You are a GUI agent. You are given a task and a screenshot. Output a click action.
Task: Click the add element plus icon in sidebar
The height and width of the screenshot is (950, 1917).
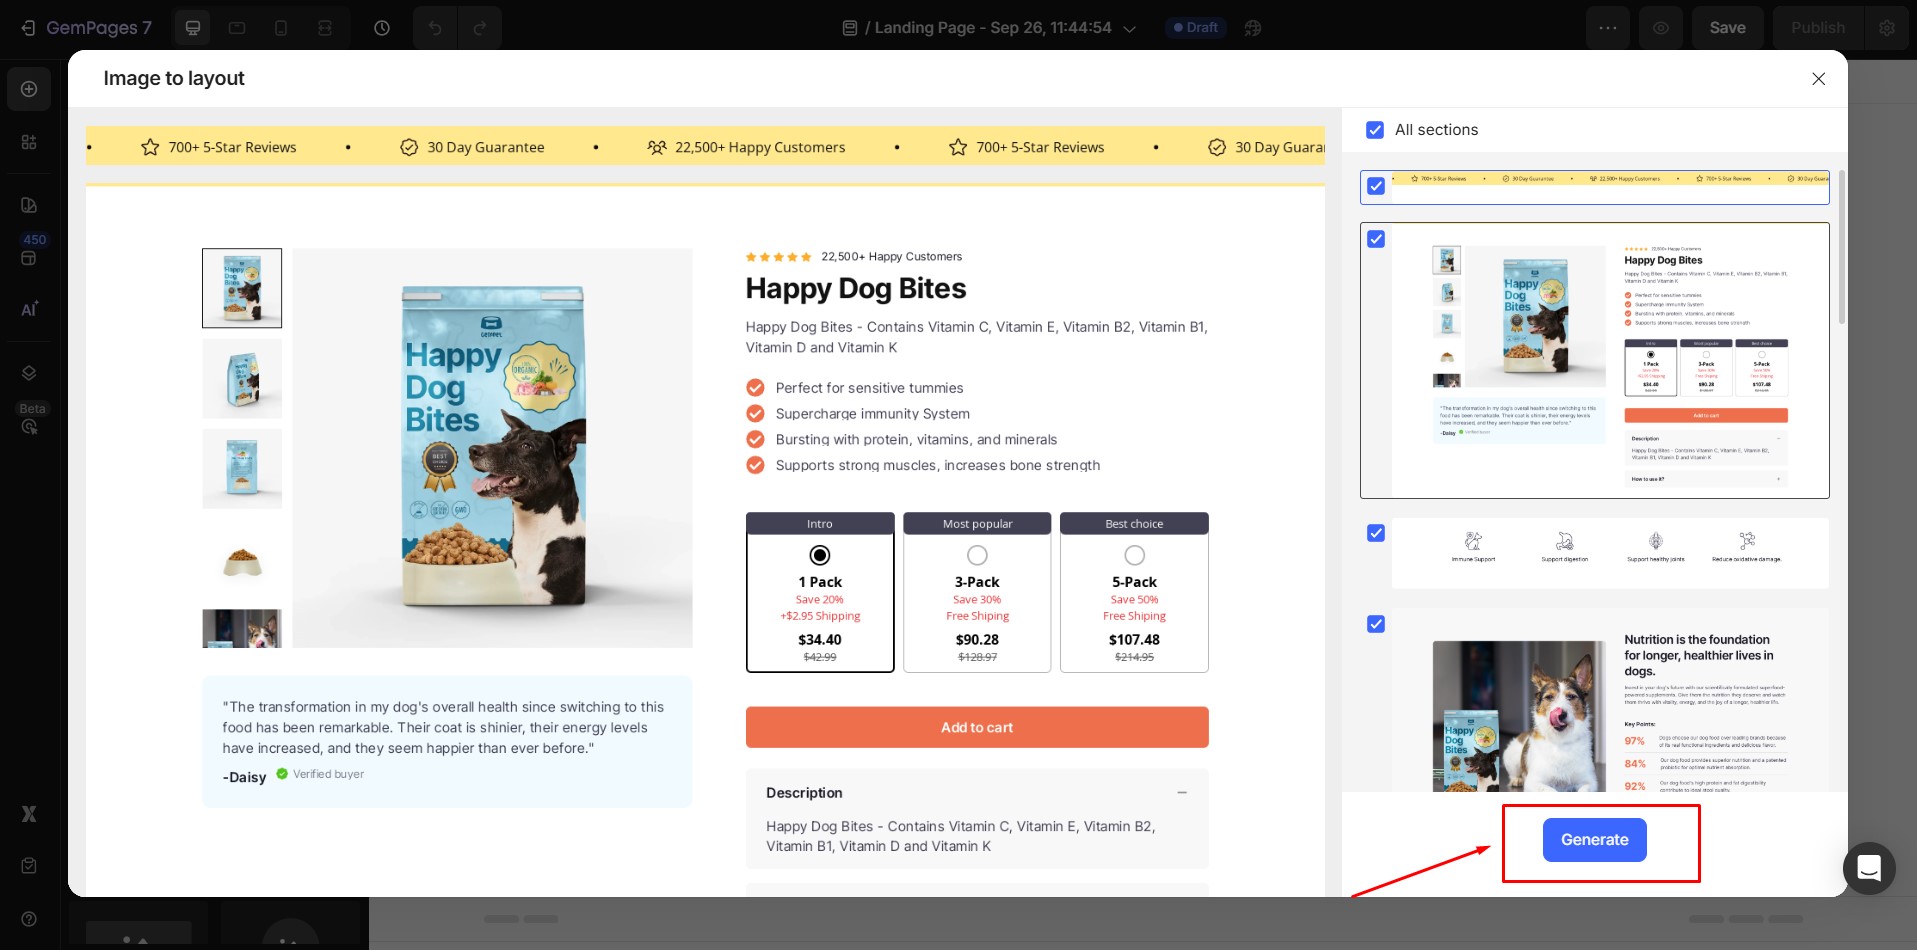[x=29, y=89]
